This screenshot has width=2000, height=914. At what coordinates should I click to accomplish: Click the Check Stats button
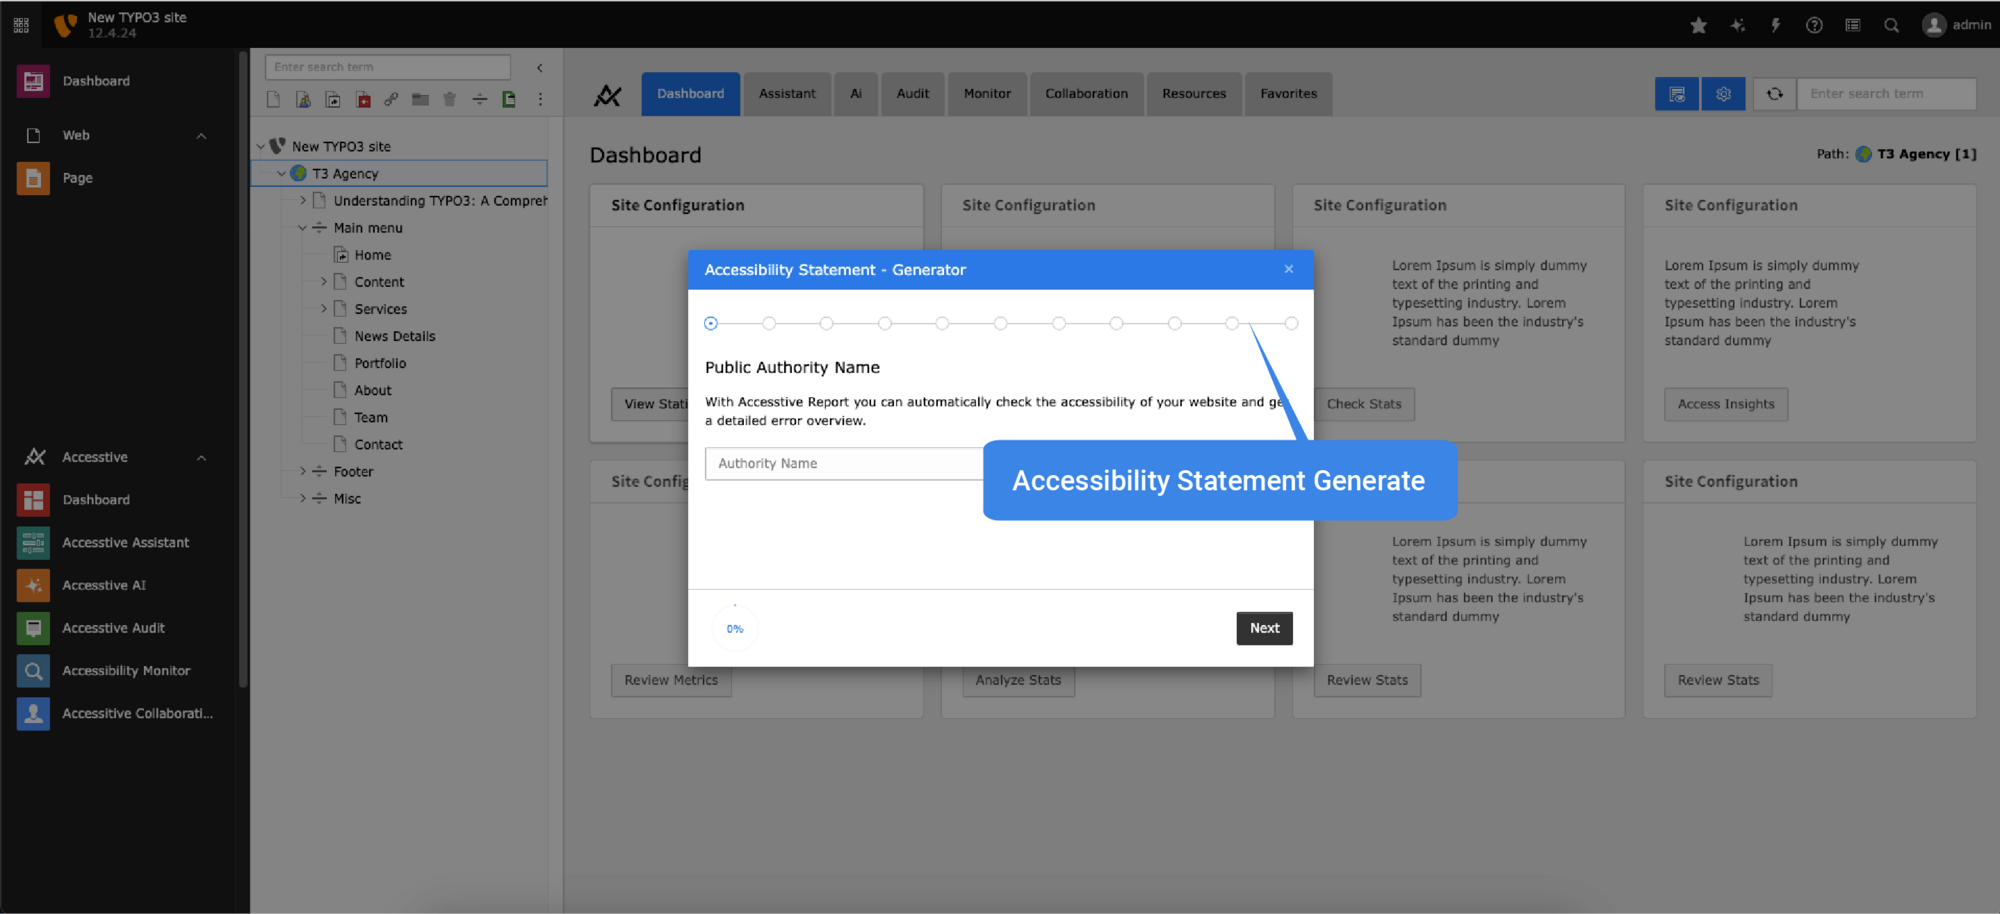(x=1364, y=404)
